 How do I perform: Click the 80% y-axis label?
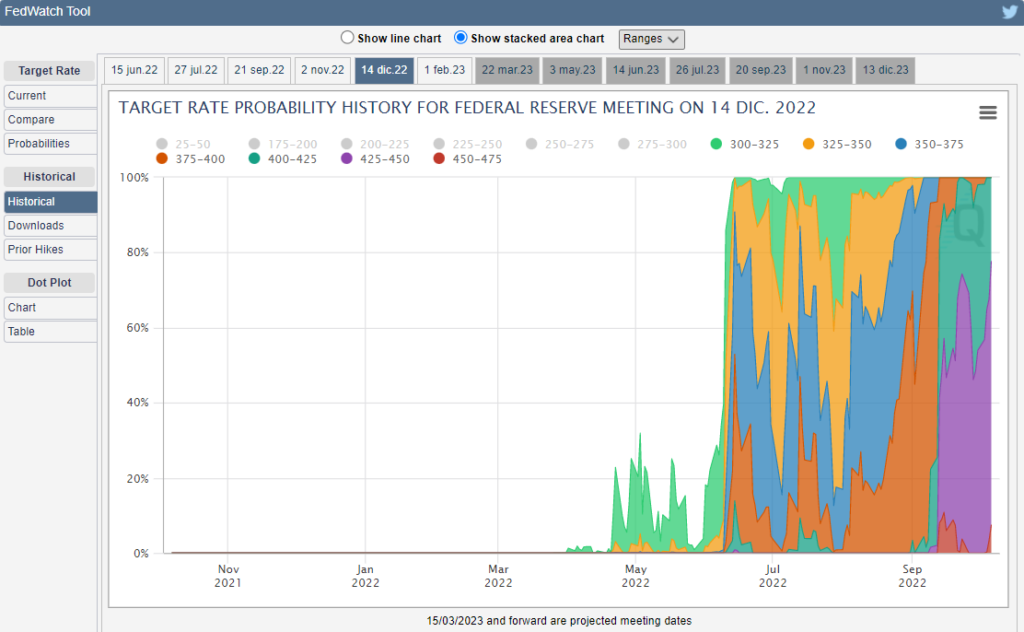click(137, 252)
